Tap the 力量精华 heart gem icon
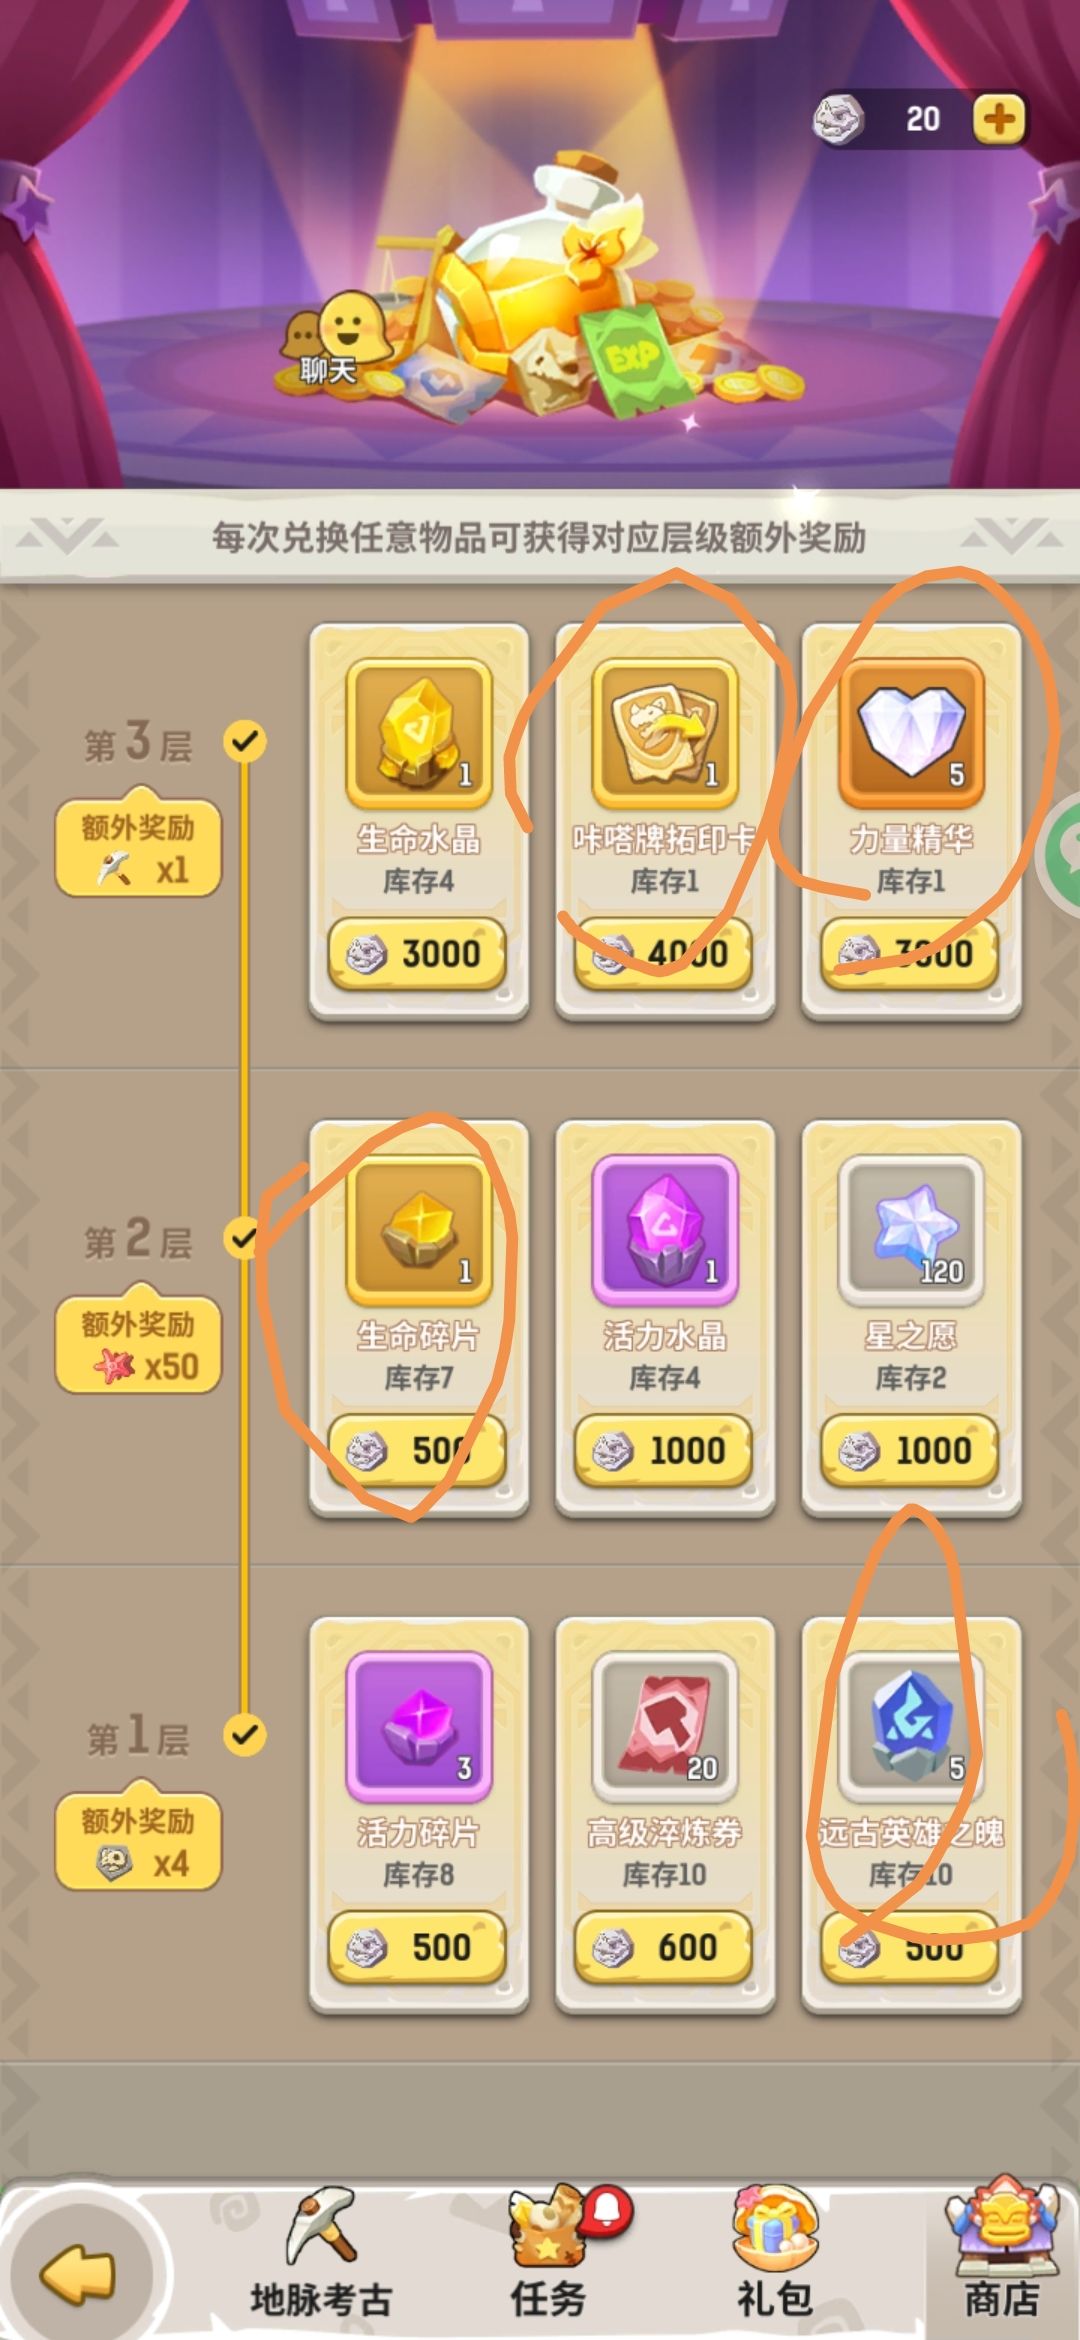This screenshot has width=1080, height=2340. coord(911,734)
